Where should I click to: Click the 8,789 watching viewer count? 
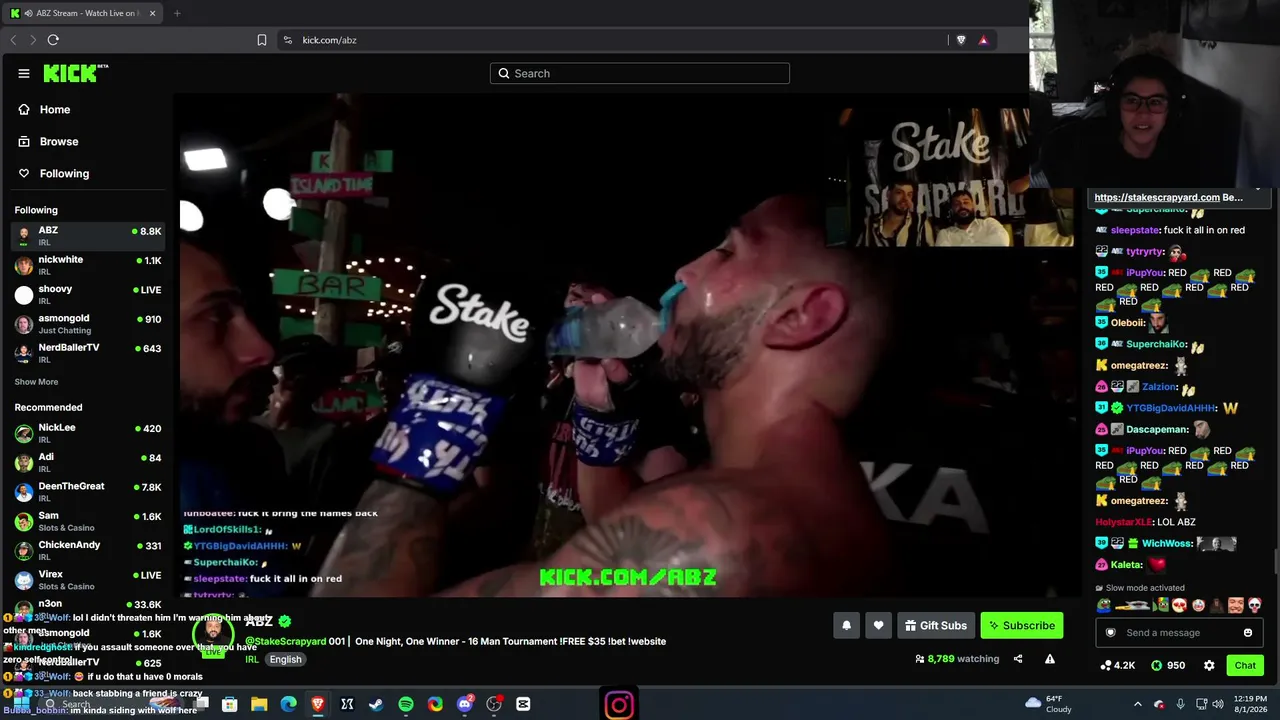pos(957,659)
